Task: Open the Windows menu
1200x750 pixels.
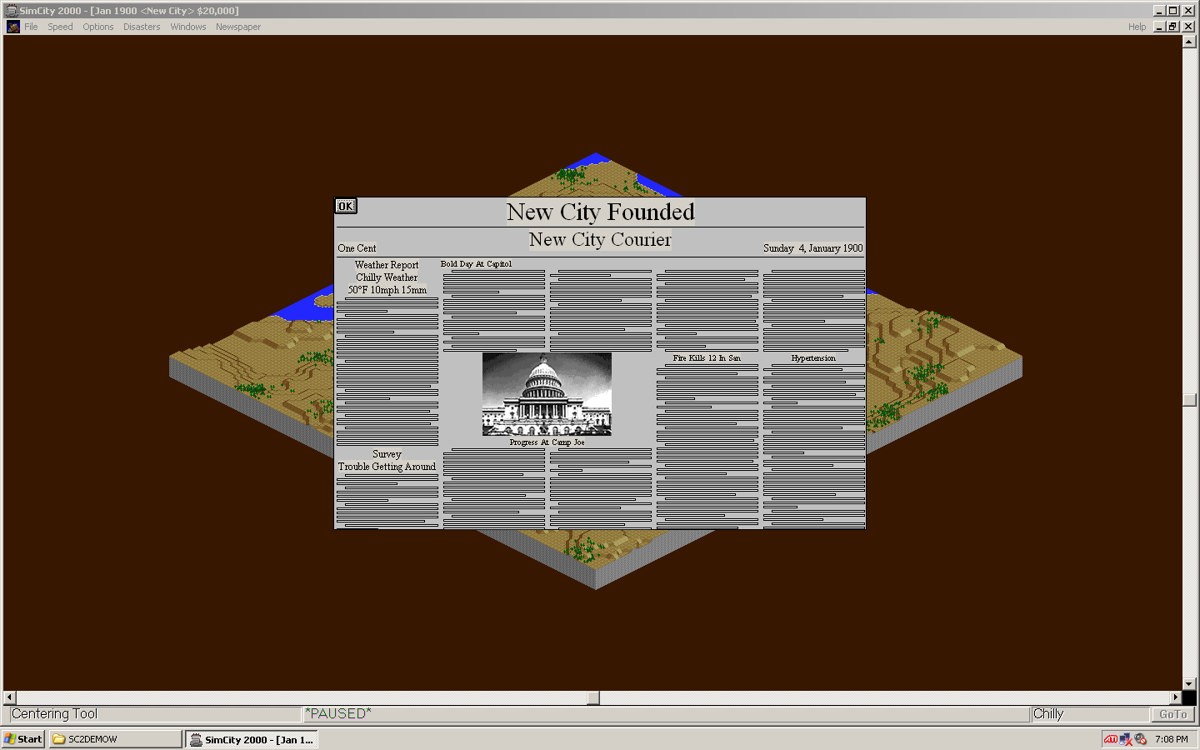Action: coord(188,27)
